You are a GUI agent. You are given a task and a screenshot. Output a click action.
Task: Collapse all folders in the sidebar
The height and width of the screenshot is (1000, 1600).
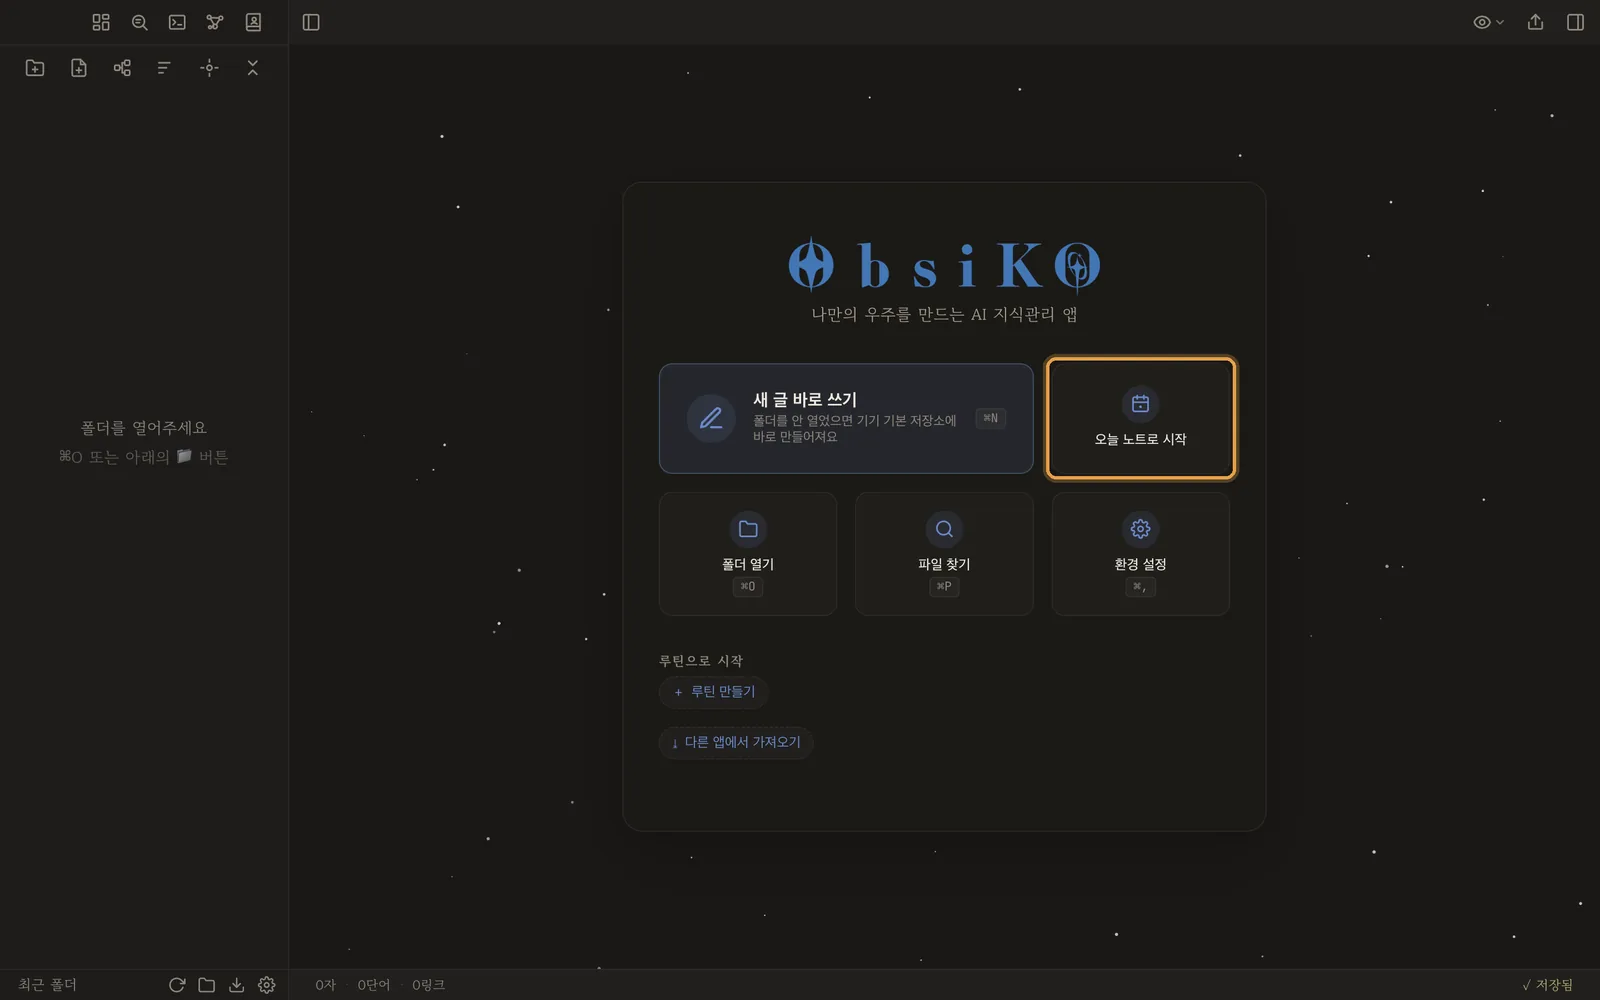[x=252, y=68]
